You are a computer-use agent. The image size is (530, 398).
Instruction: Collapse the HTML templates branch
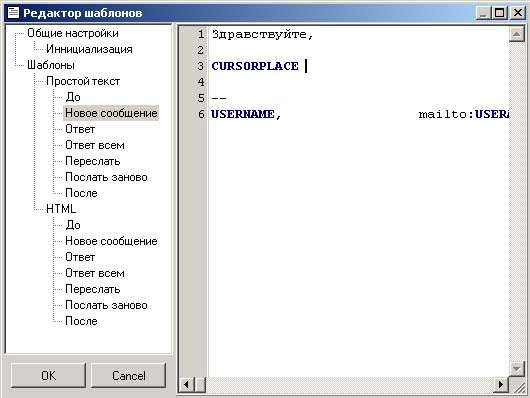61,209
